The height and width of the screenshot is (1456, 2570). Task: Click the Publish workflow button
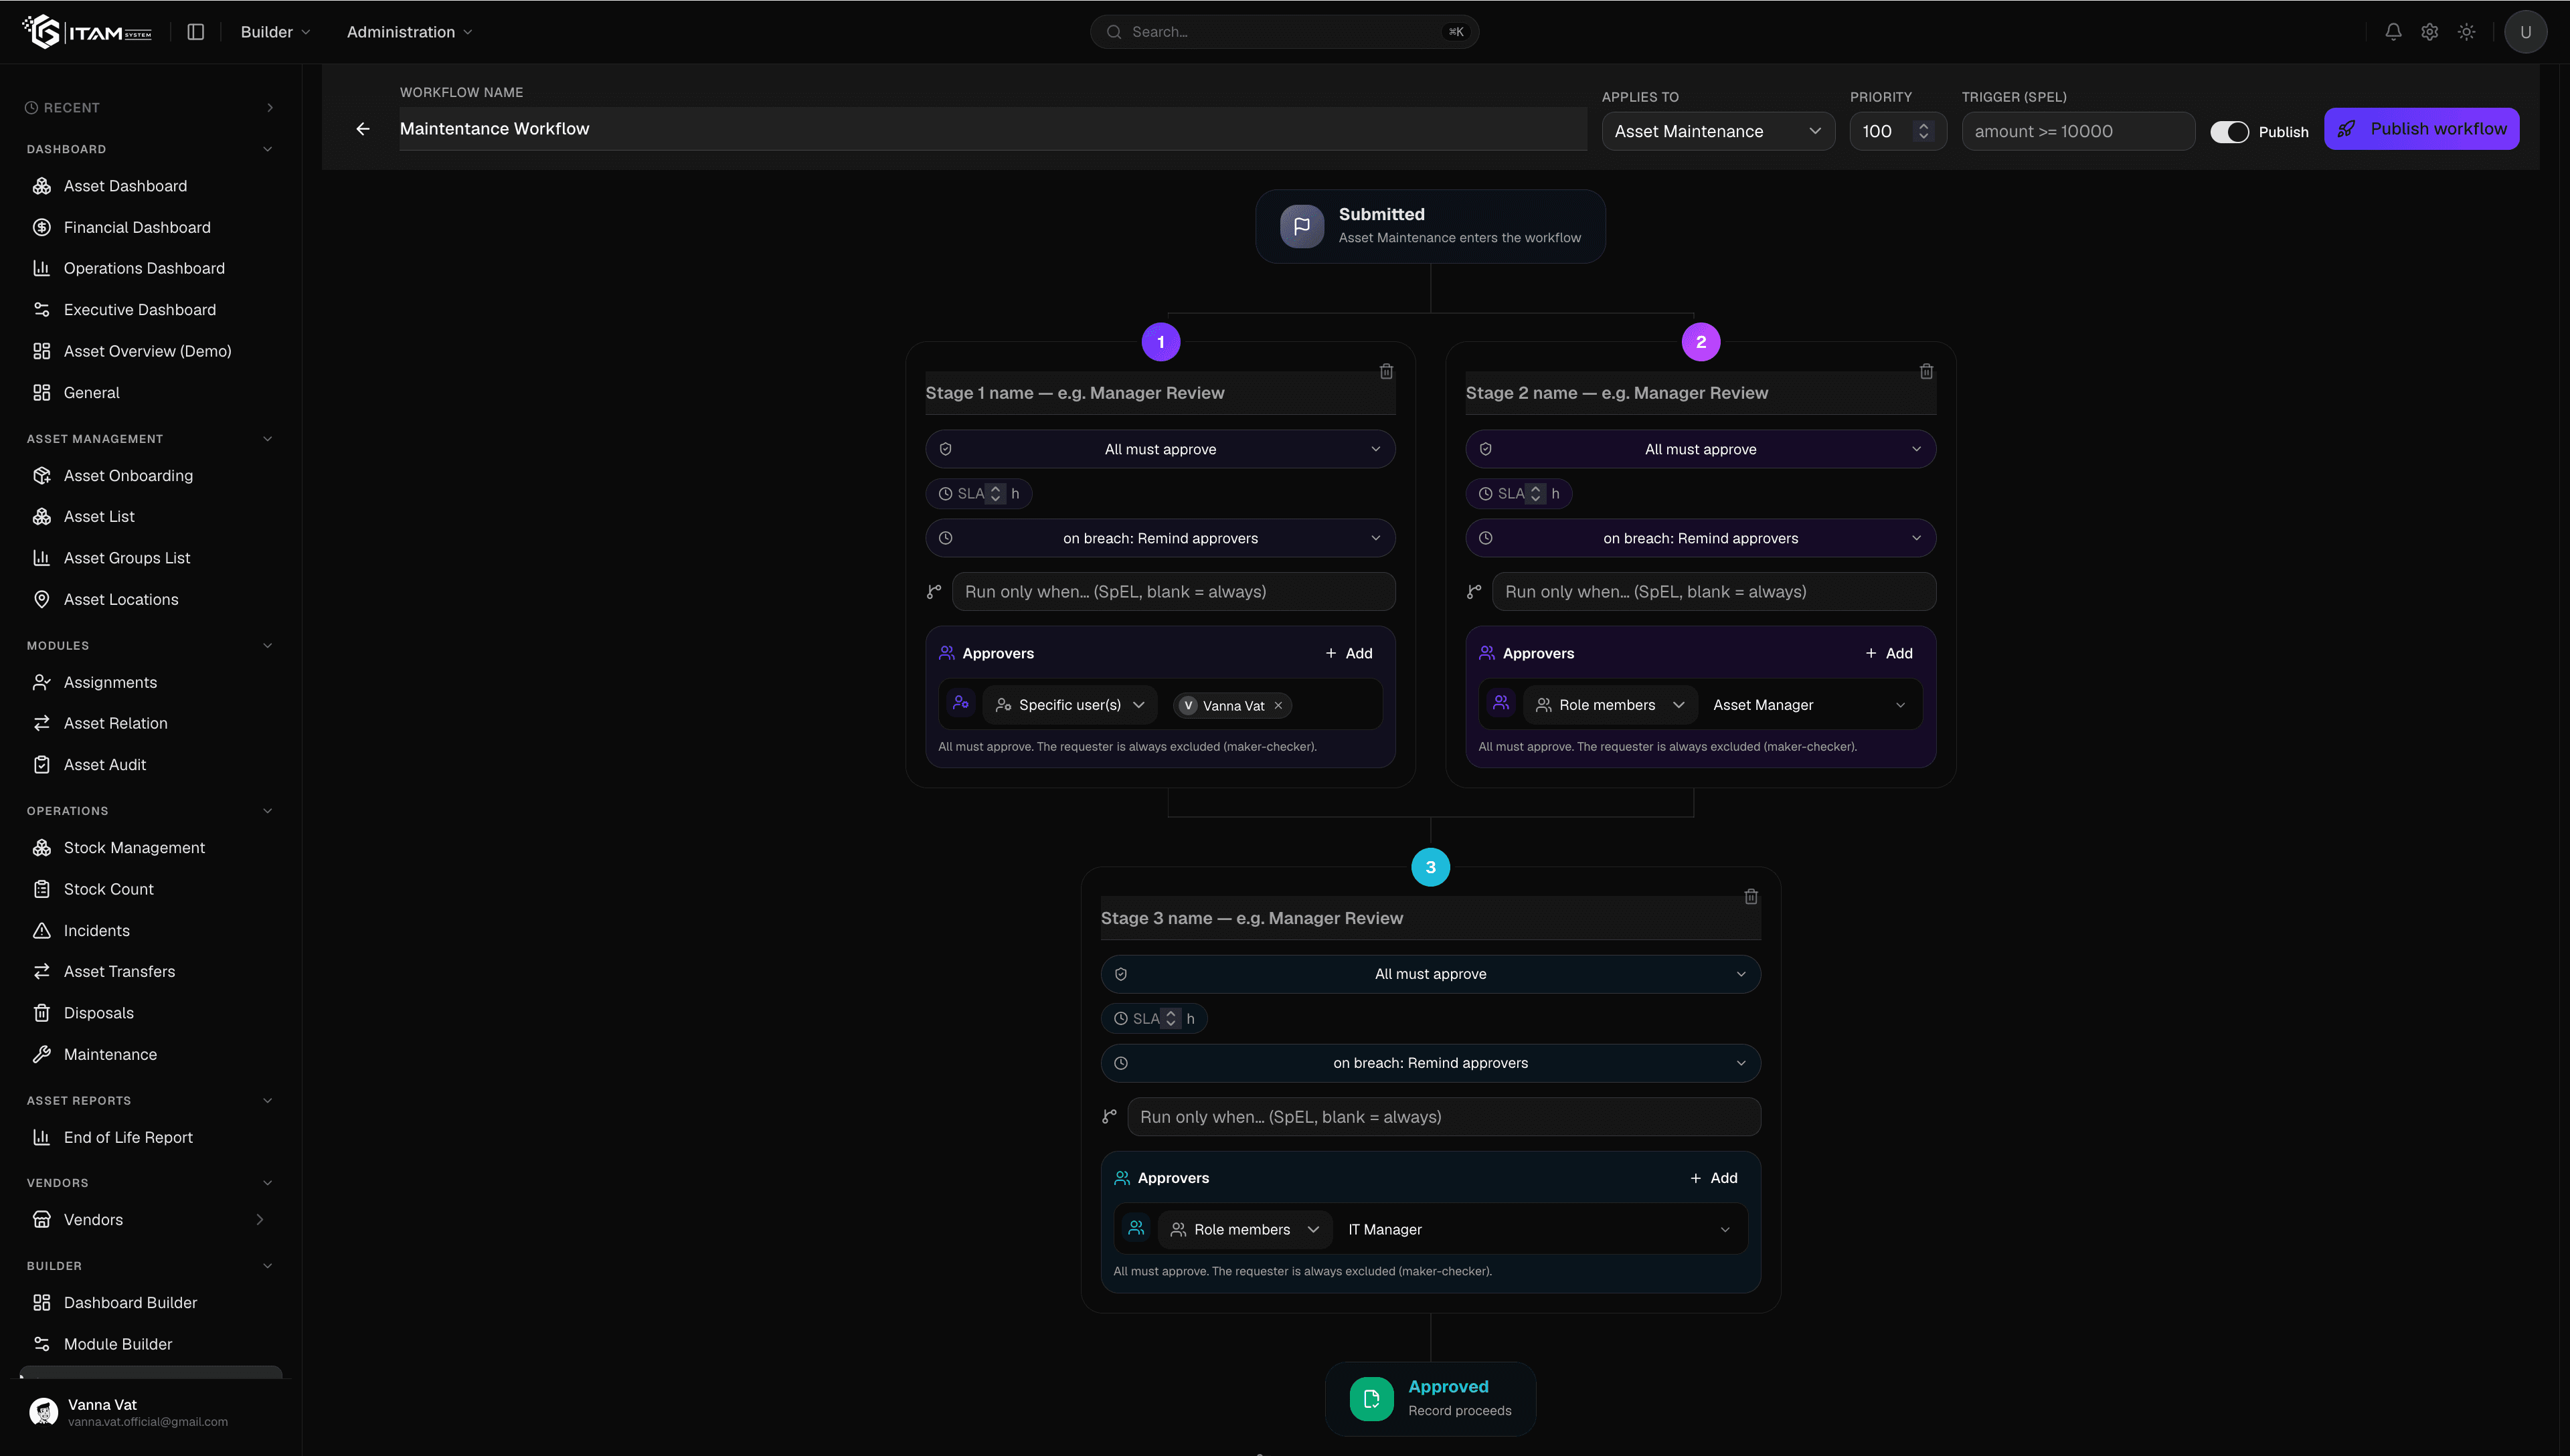click(2421, 129)
